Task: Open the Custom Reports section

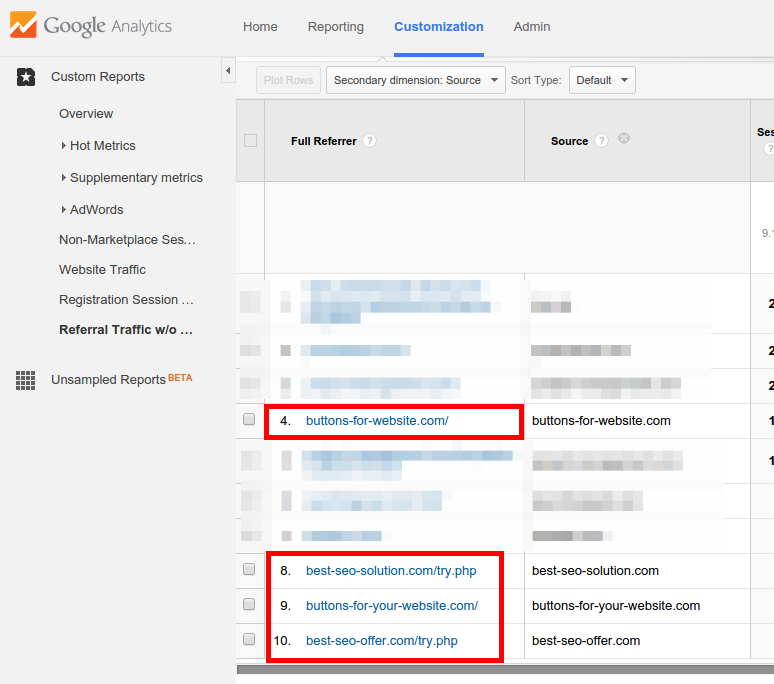Action: click(98, 77)
